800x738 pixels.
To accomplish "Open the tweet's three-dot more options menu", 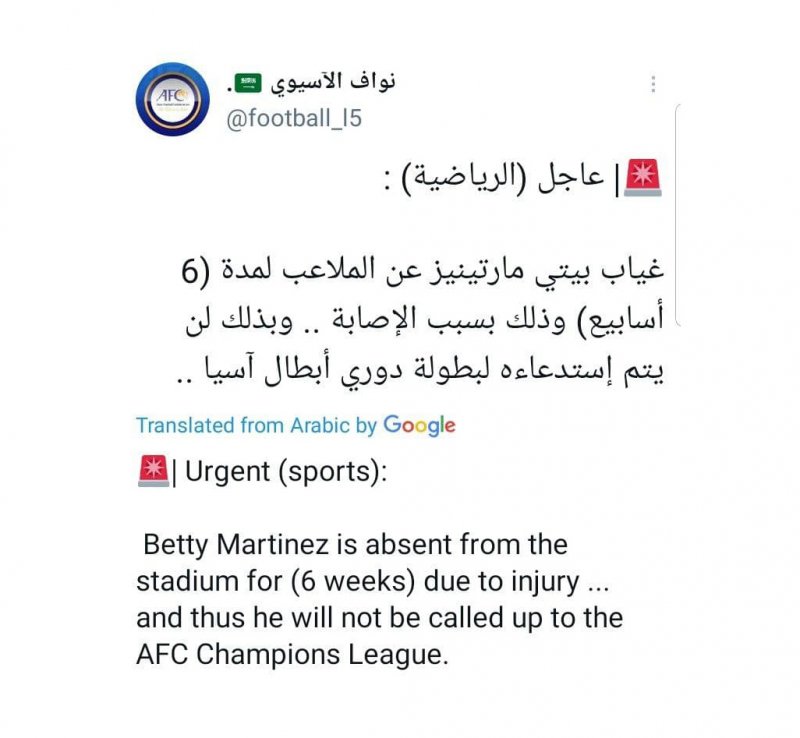I will [653, 84].
